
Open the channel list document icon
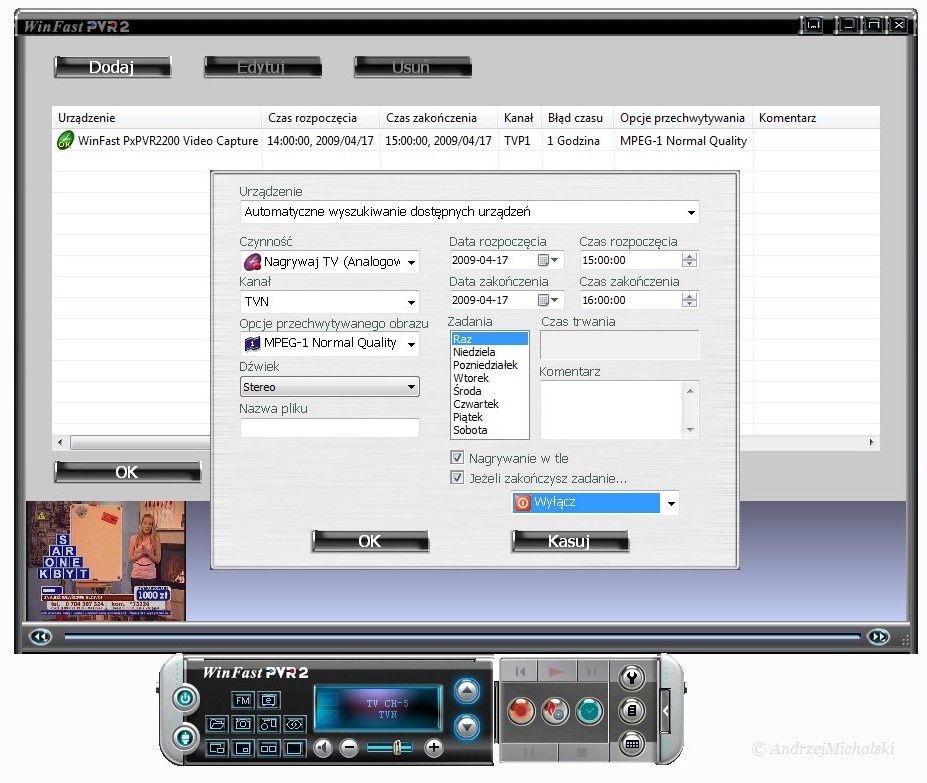(x=632, y=711)
